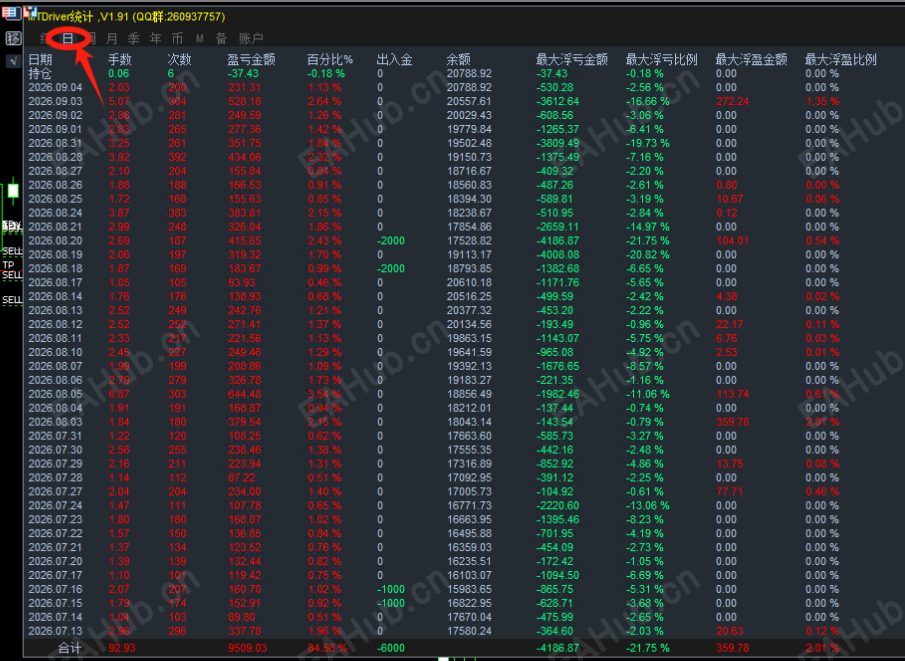Click the 移 move button
This screenshot has width=905, height=661.
(x=13, y=38)
